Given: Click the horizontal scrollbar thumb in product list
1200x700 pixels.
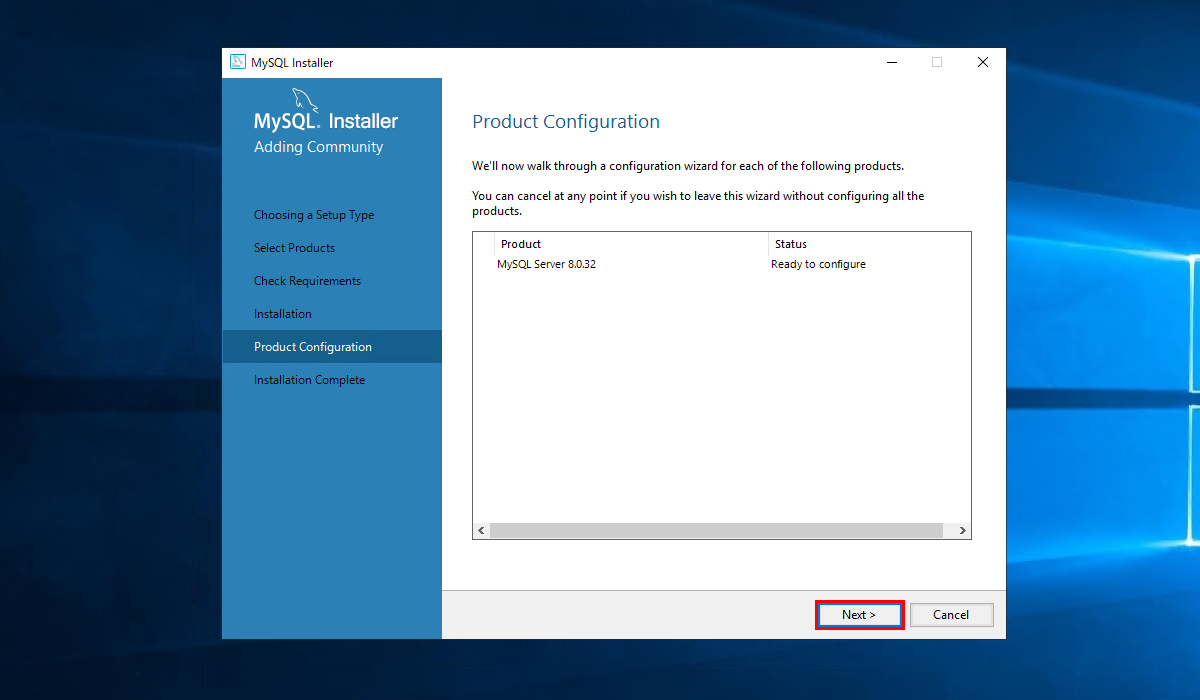Looking at the screenshot, I should pos(716,531).
